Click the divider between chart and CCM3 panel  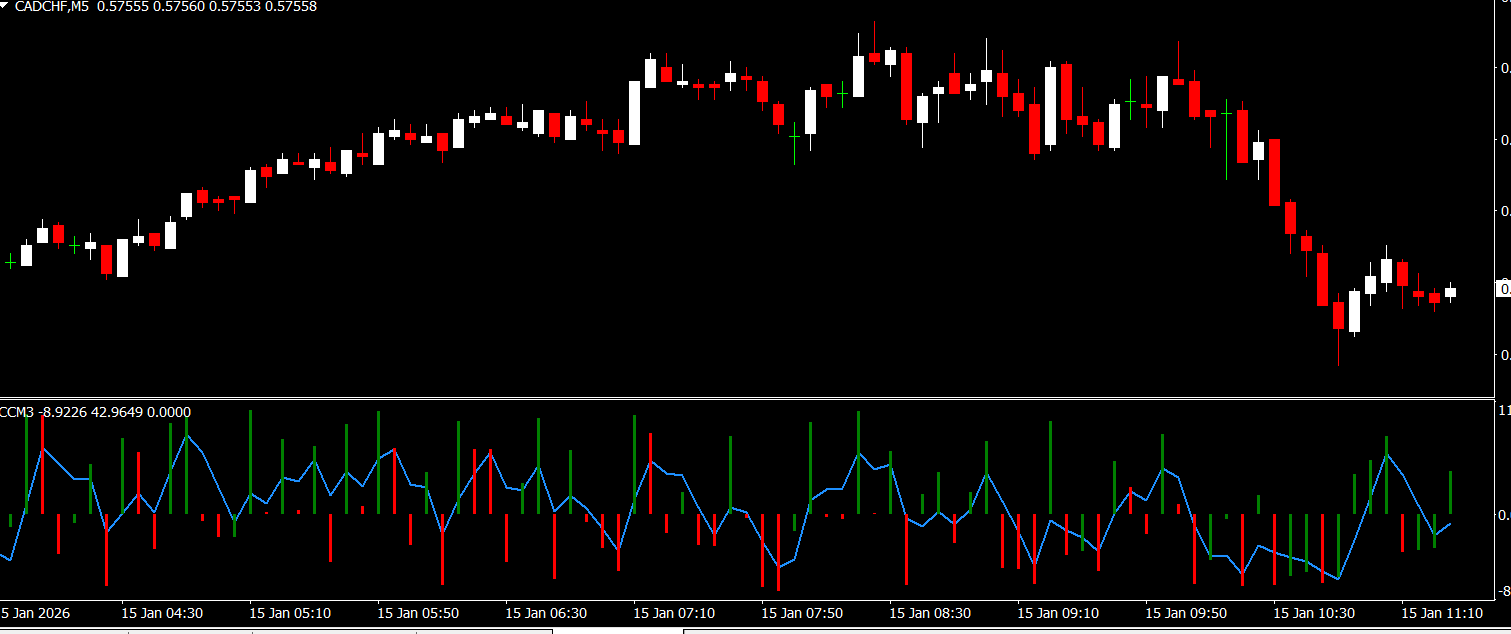click(750, 398)
